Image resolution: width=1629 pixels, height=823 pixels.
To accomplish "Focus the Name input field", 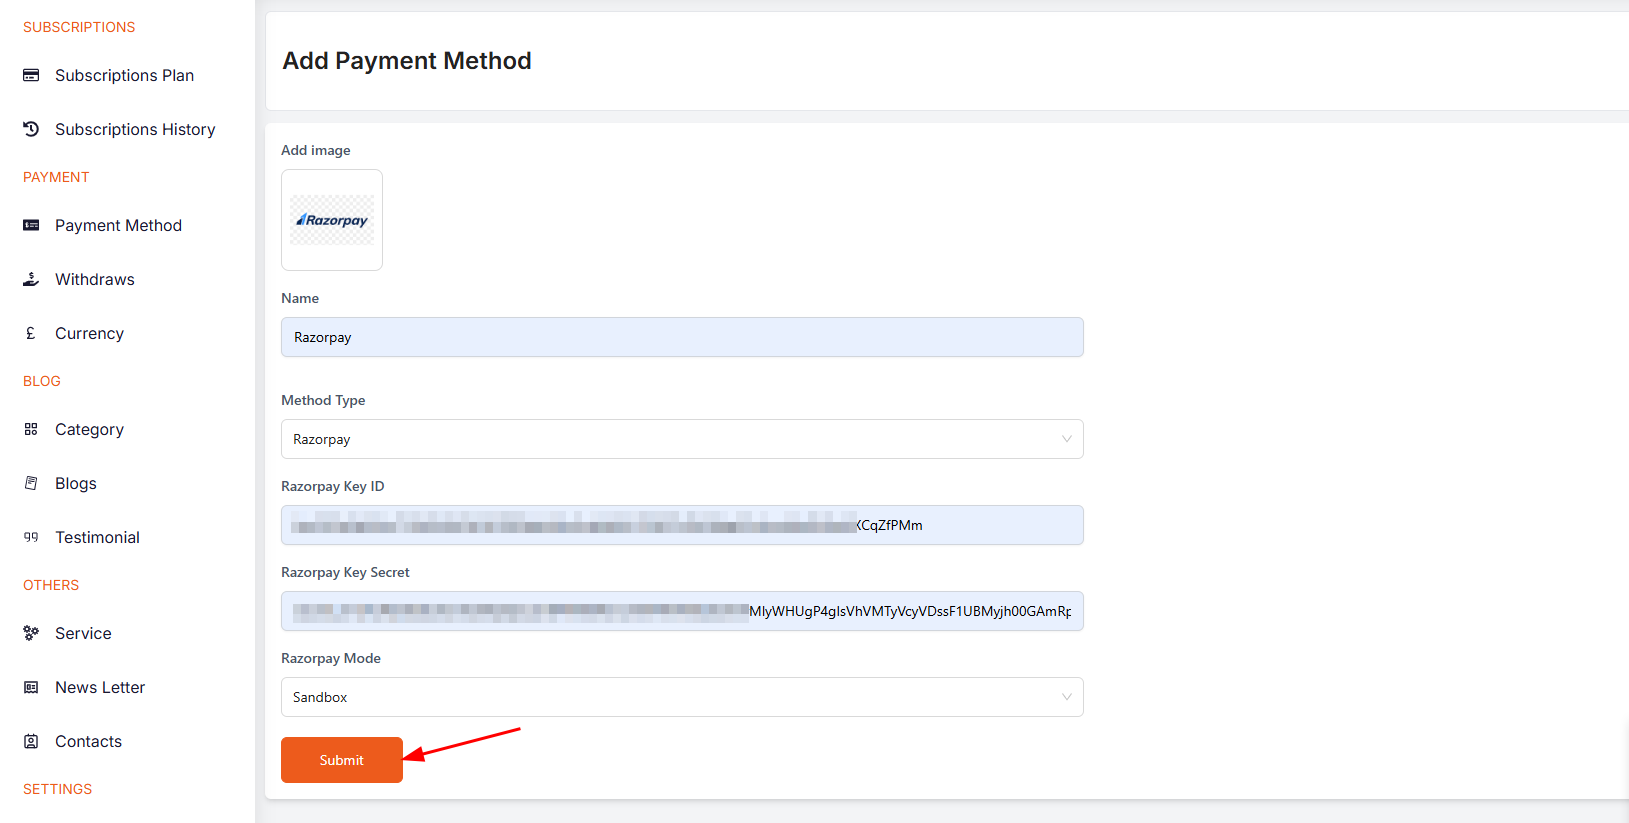I will [x=680, y=337].
